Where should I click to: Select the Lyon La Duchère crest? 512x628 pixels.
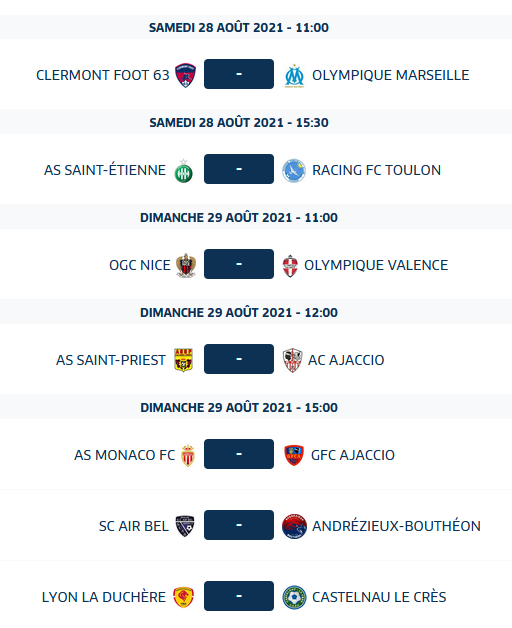183,597
